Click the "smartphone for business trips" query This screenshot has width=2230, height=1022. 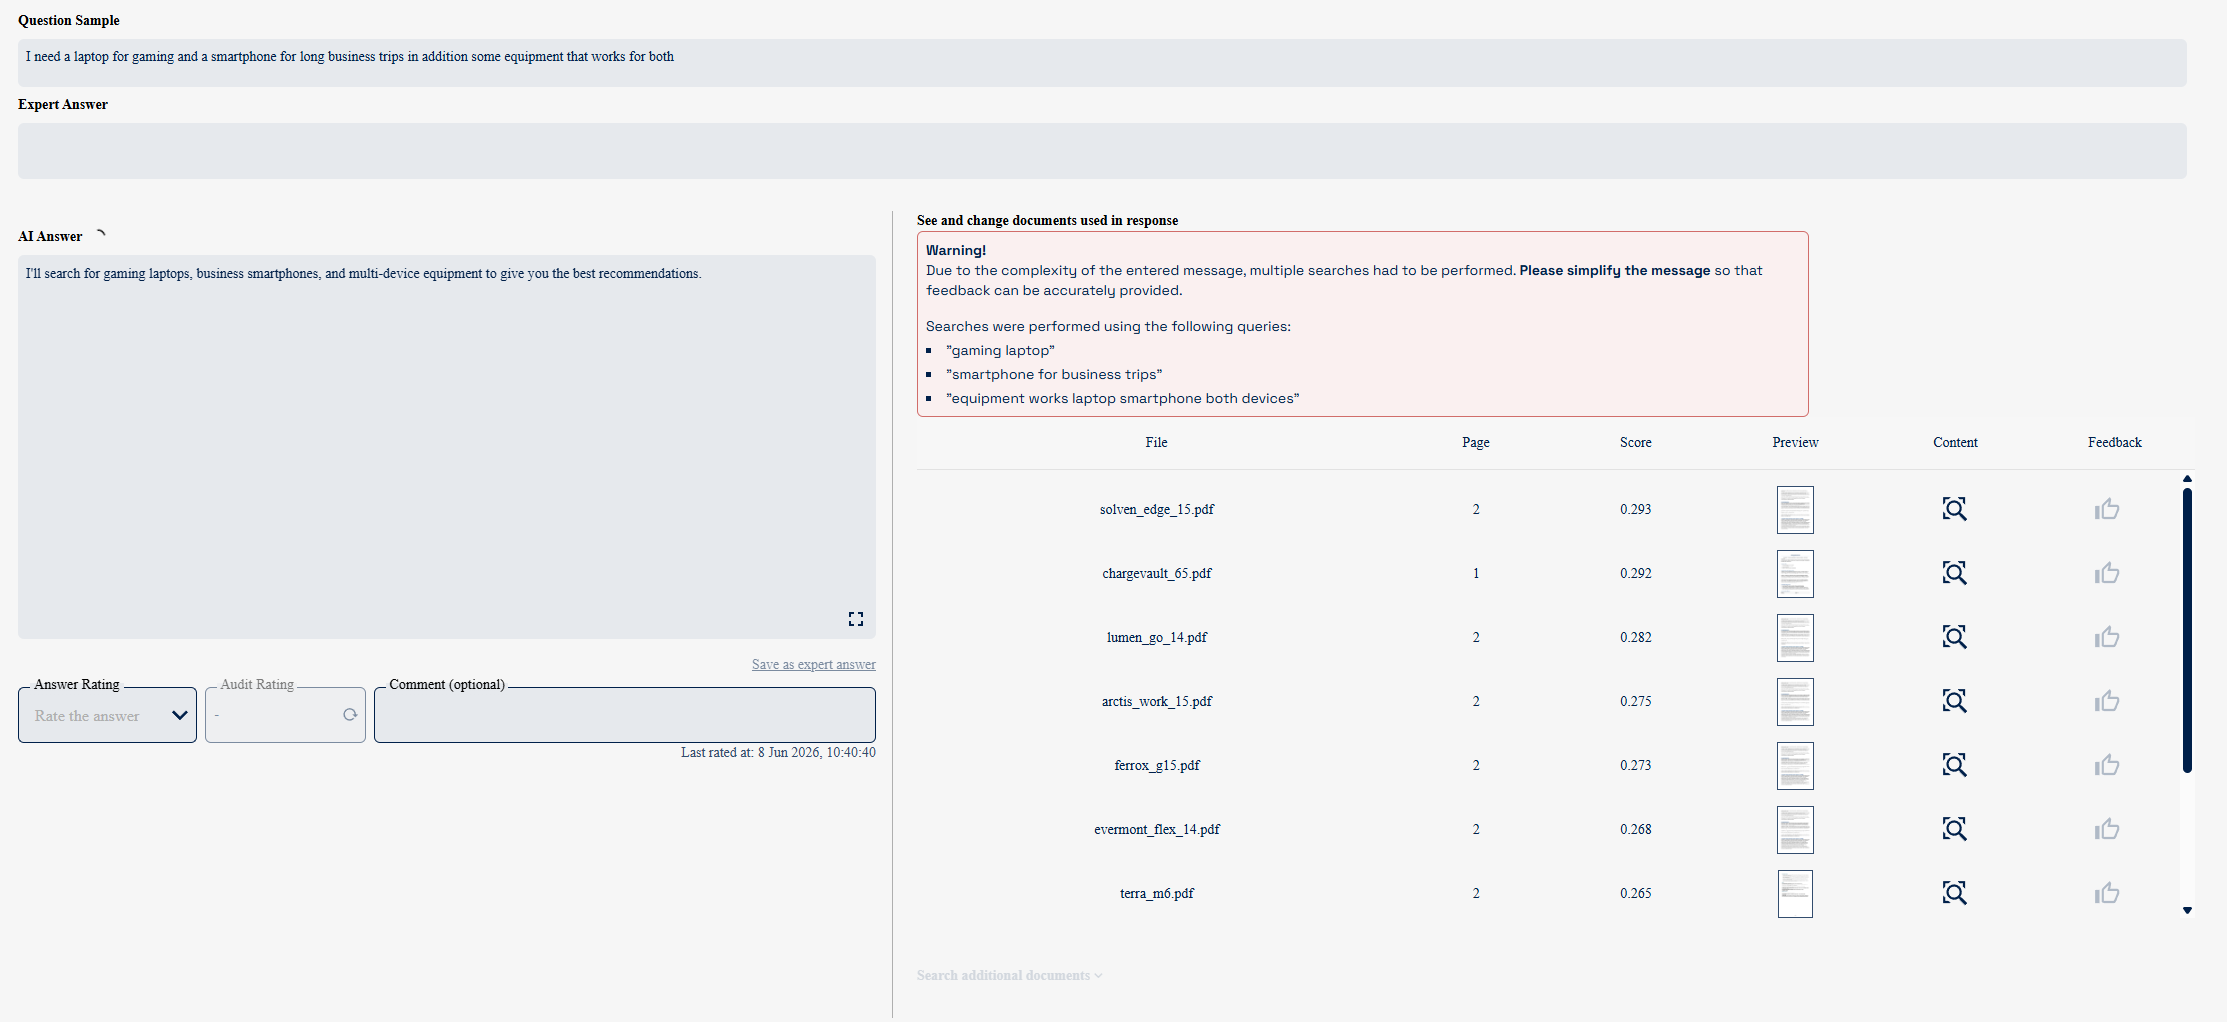1054,375
